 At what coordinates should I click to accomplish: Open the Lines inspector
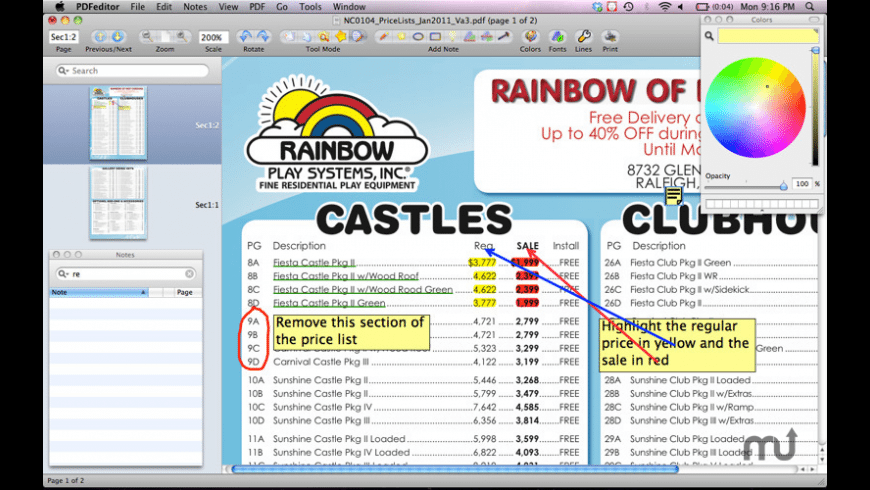coord(583,37)
